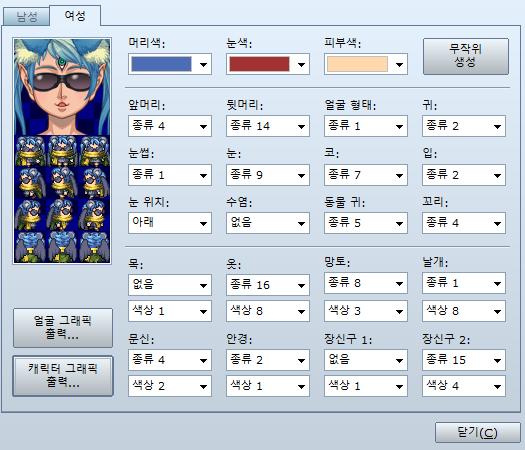Open the 머리색 blue color dropdown
This screenshot has width=525, height=450.
tap(170, 64)
